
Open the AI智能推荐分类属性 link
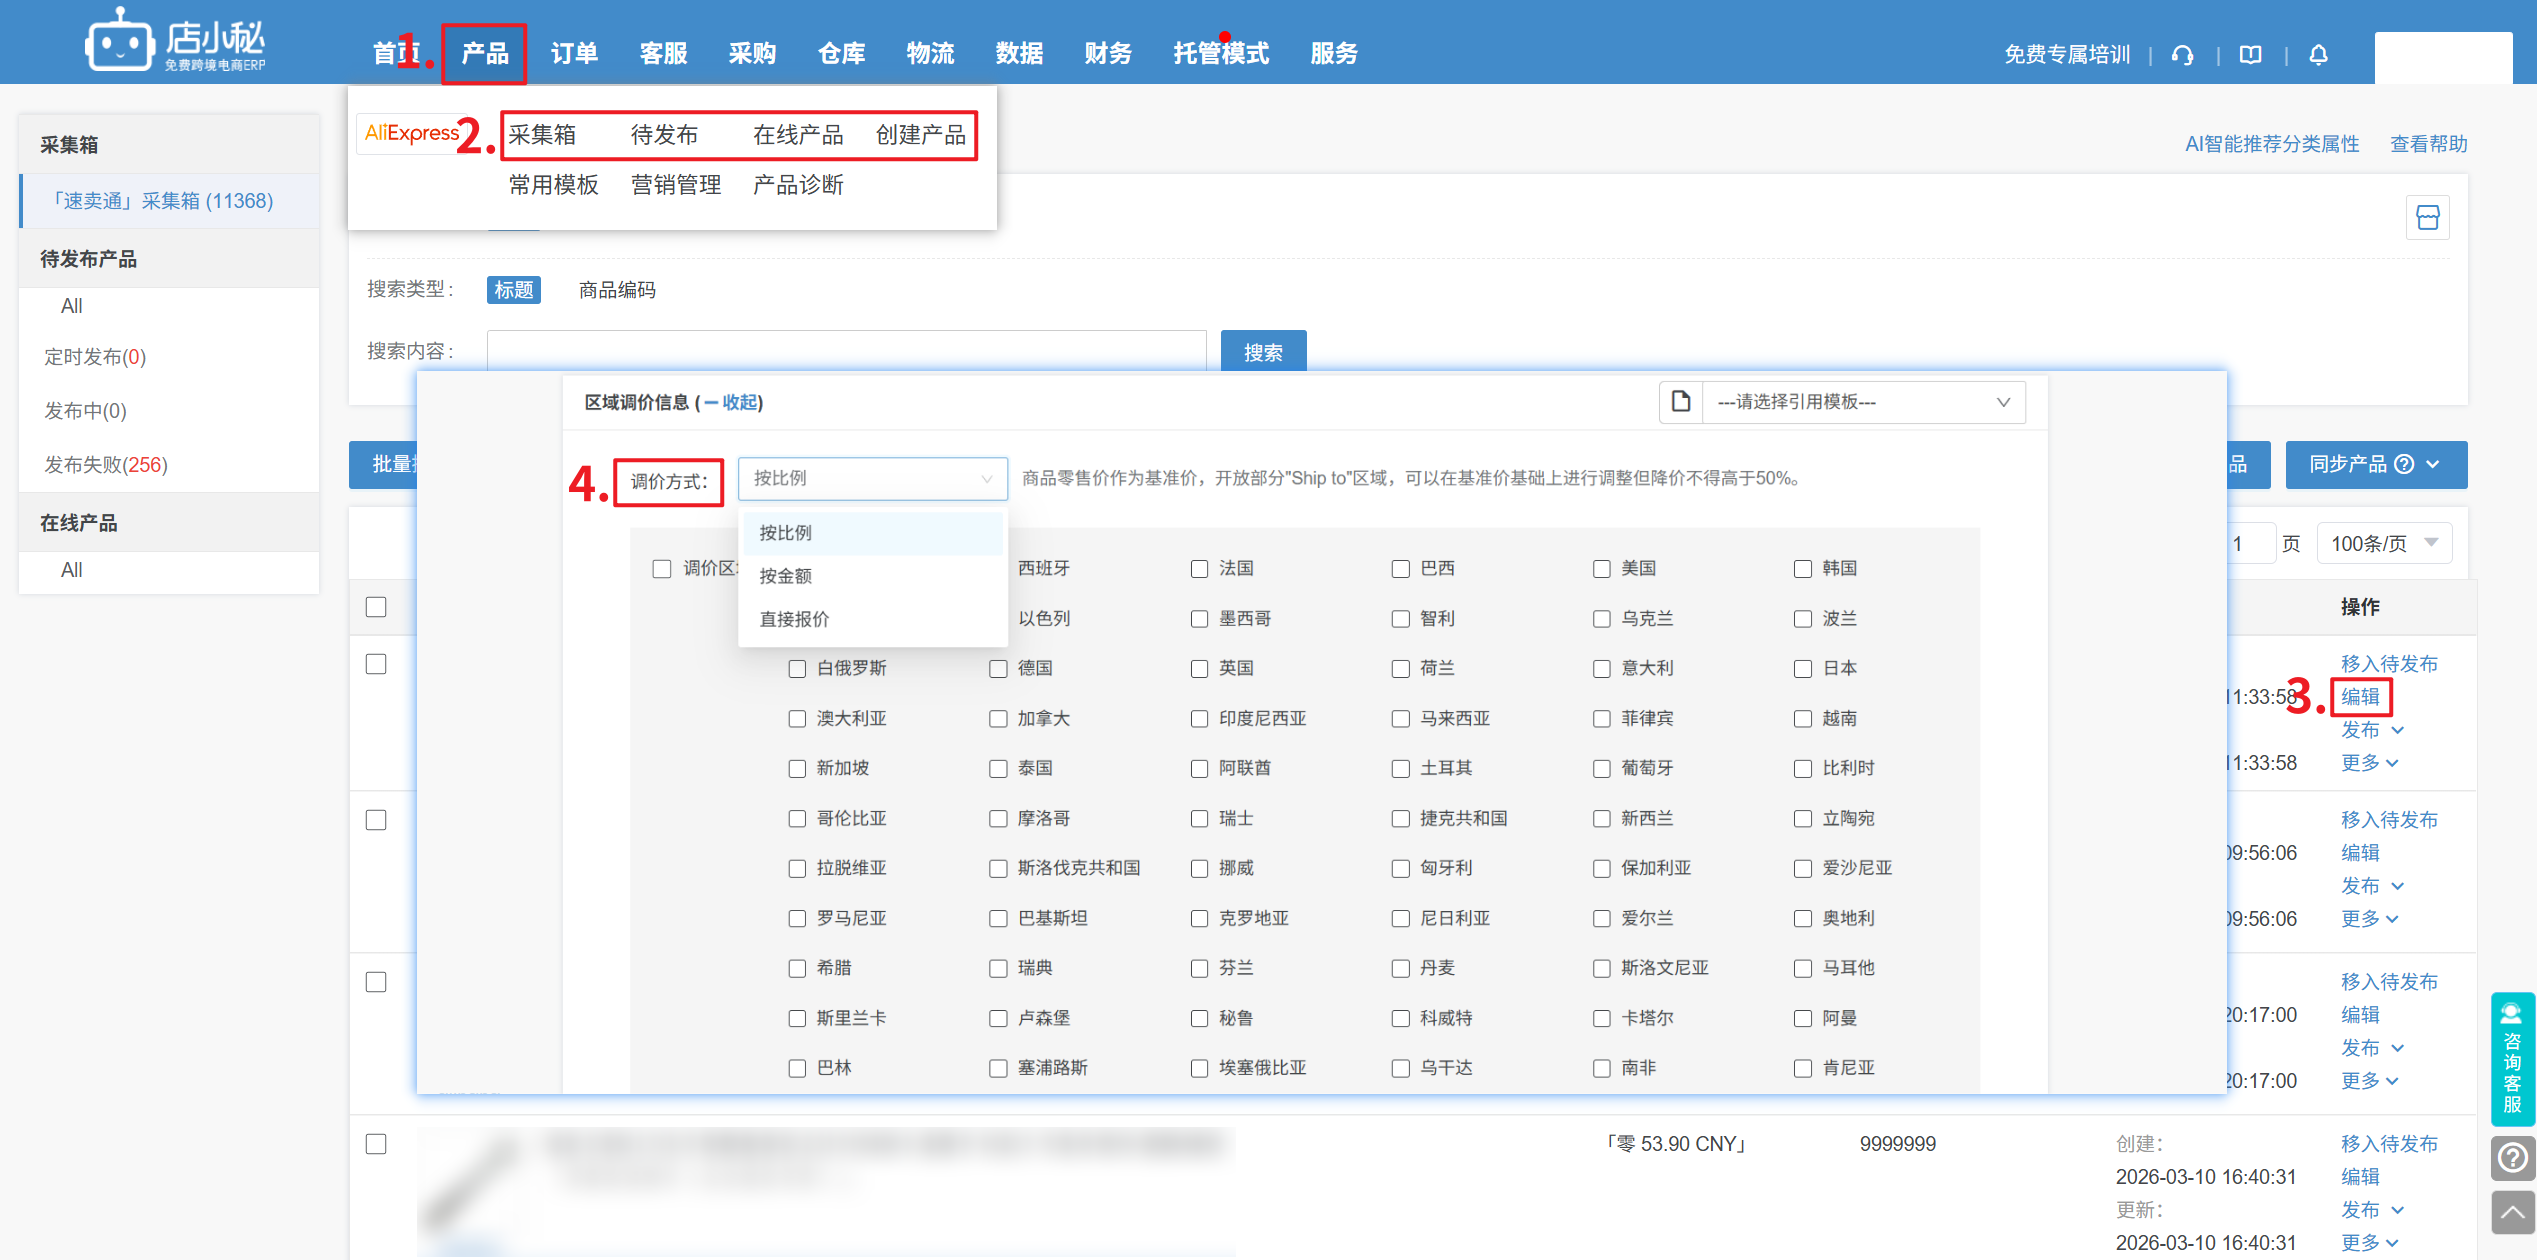[2271, 144]
